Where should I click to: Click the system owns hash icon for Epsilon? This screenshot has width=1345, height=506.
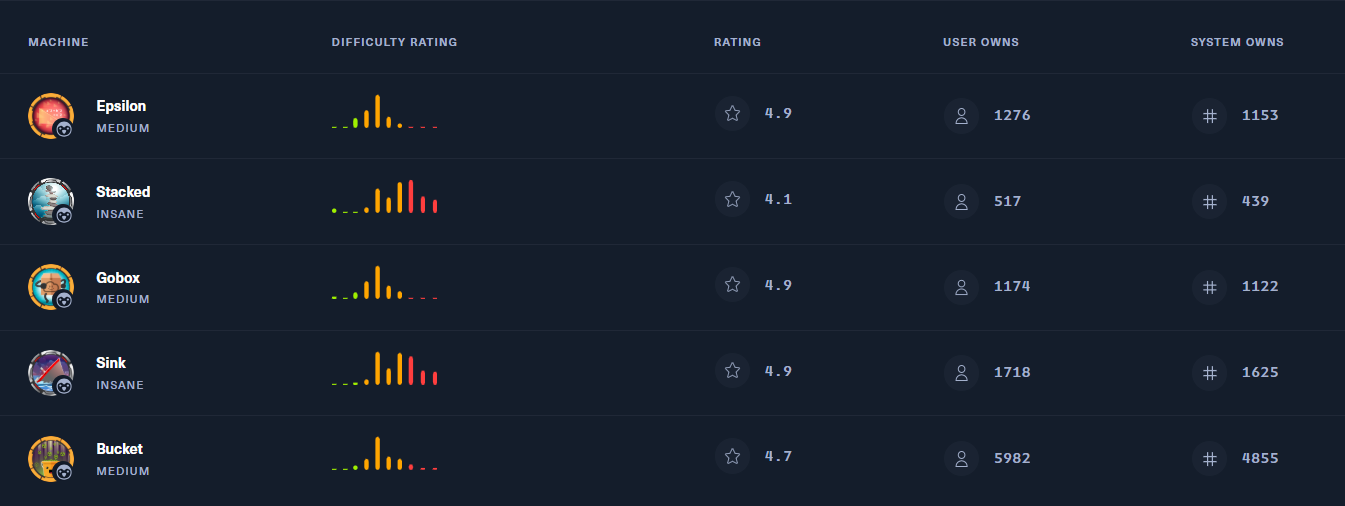(x=1209, y=115)
